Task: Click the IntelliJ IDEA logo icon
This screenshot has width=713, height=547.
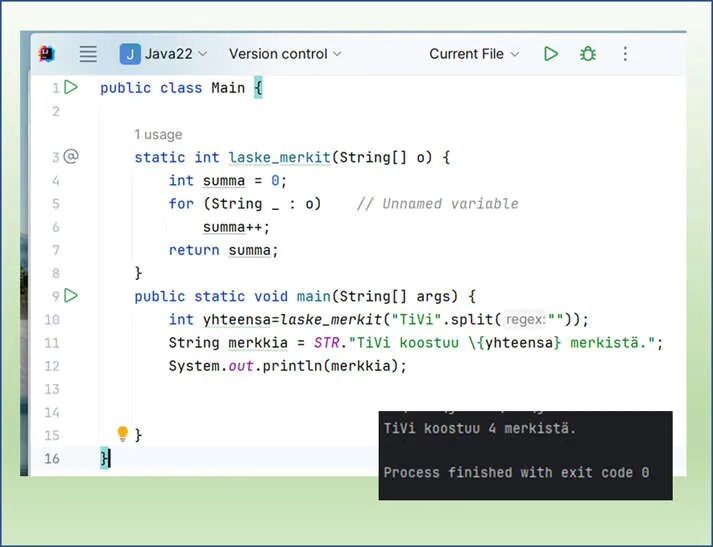Action: [x=47, y=54]
